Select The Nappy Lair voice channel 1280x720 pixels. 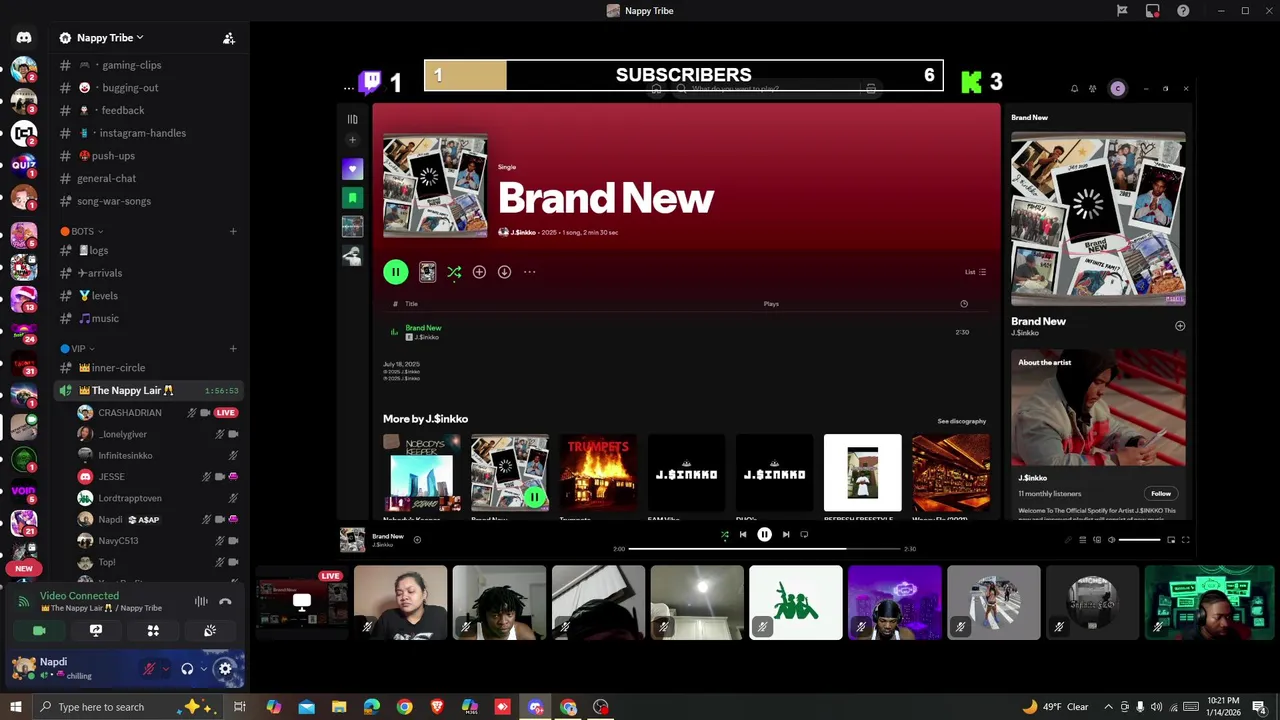tap(147, 390)
